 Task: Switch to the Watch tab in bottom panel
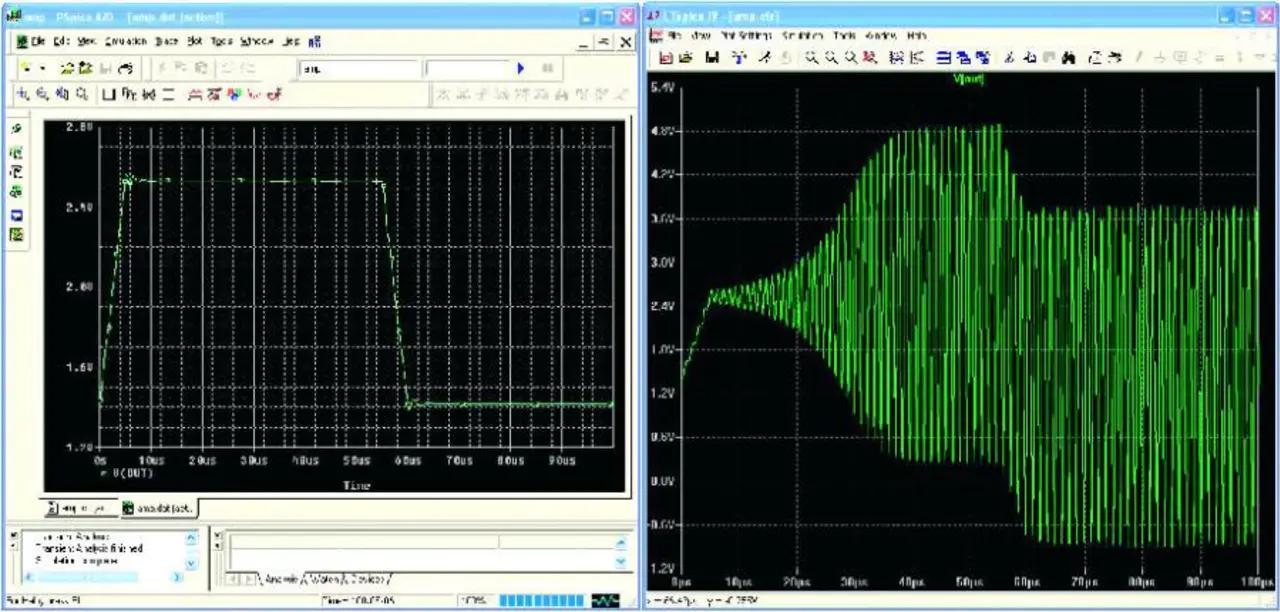[x=319, y=579]
